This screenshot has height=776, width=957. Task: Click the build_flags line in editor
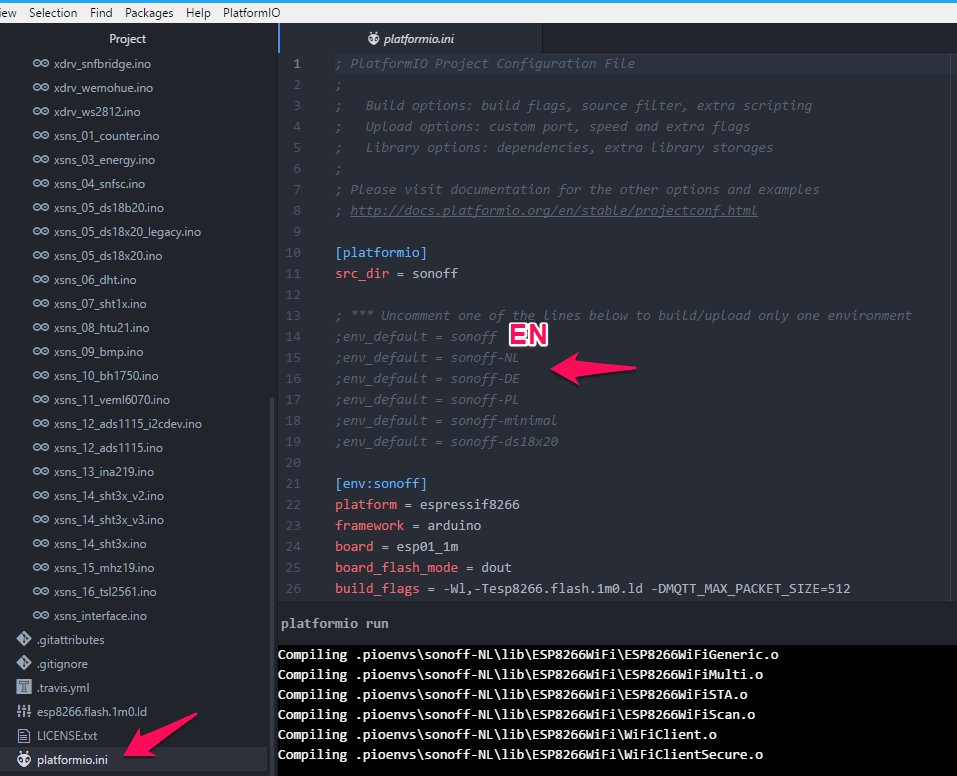point(592,589)
